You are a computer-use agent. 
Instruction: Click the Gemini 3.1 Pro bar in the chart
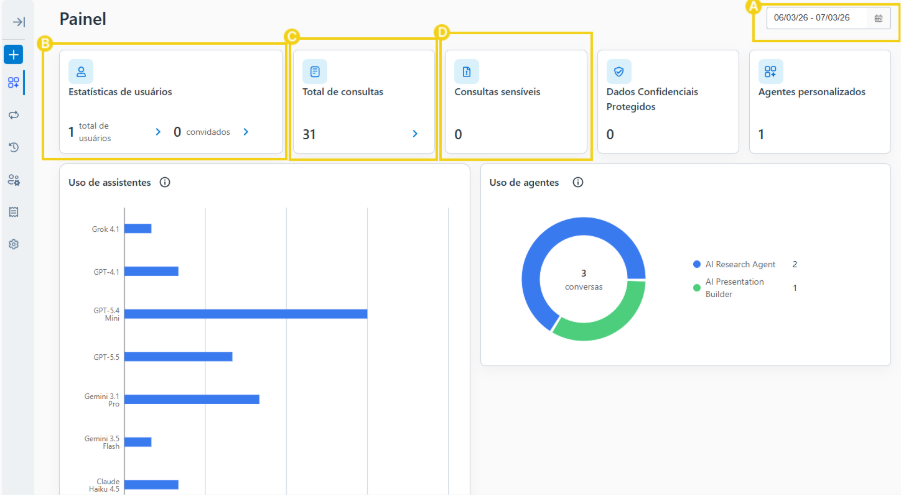pos(192,399)
